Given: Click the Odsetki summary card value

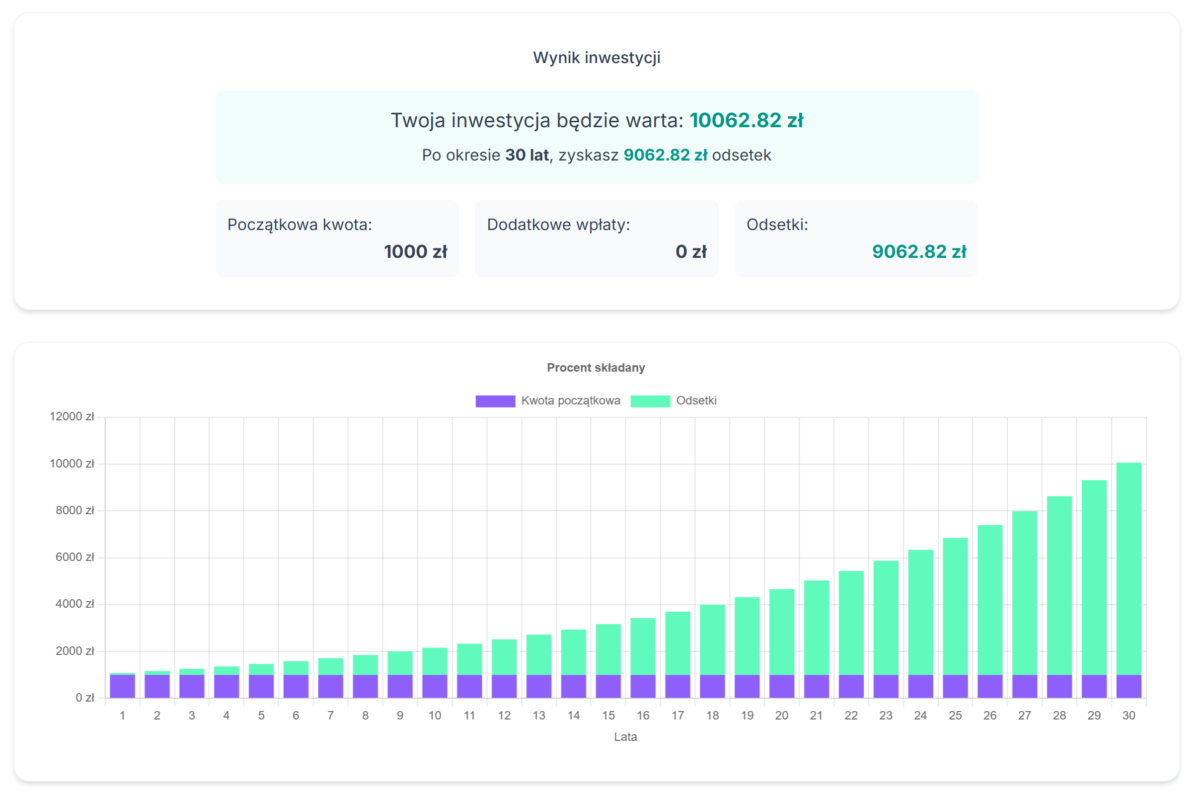Looking at the screenshot, I should click(x=918, y=252).
